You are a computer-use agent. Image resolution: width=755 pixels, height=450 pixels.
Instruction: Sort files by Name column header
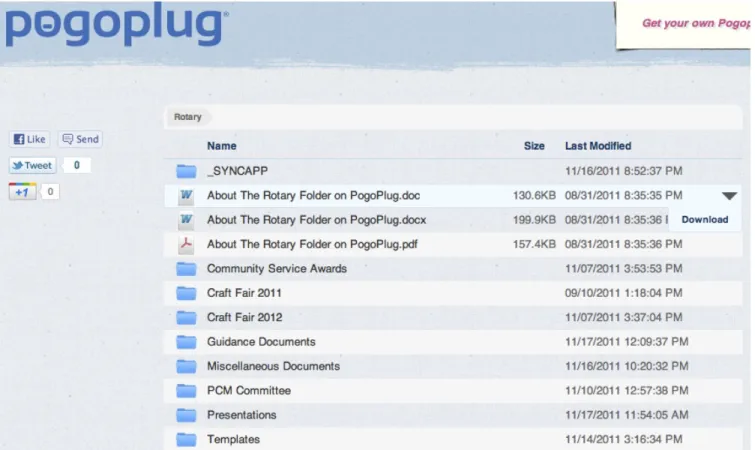pyautogui.click(x=221, y=146)
